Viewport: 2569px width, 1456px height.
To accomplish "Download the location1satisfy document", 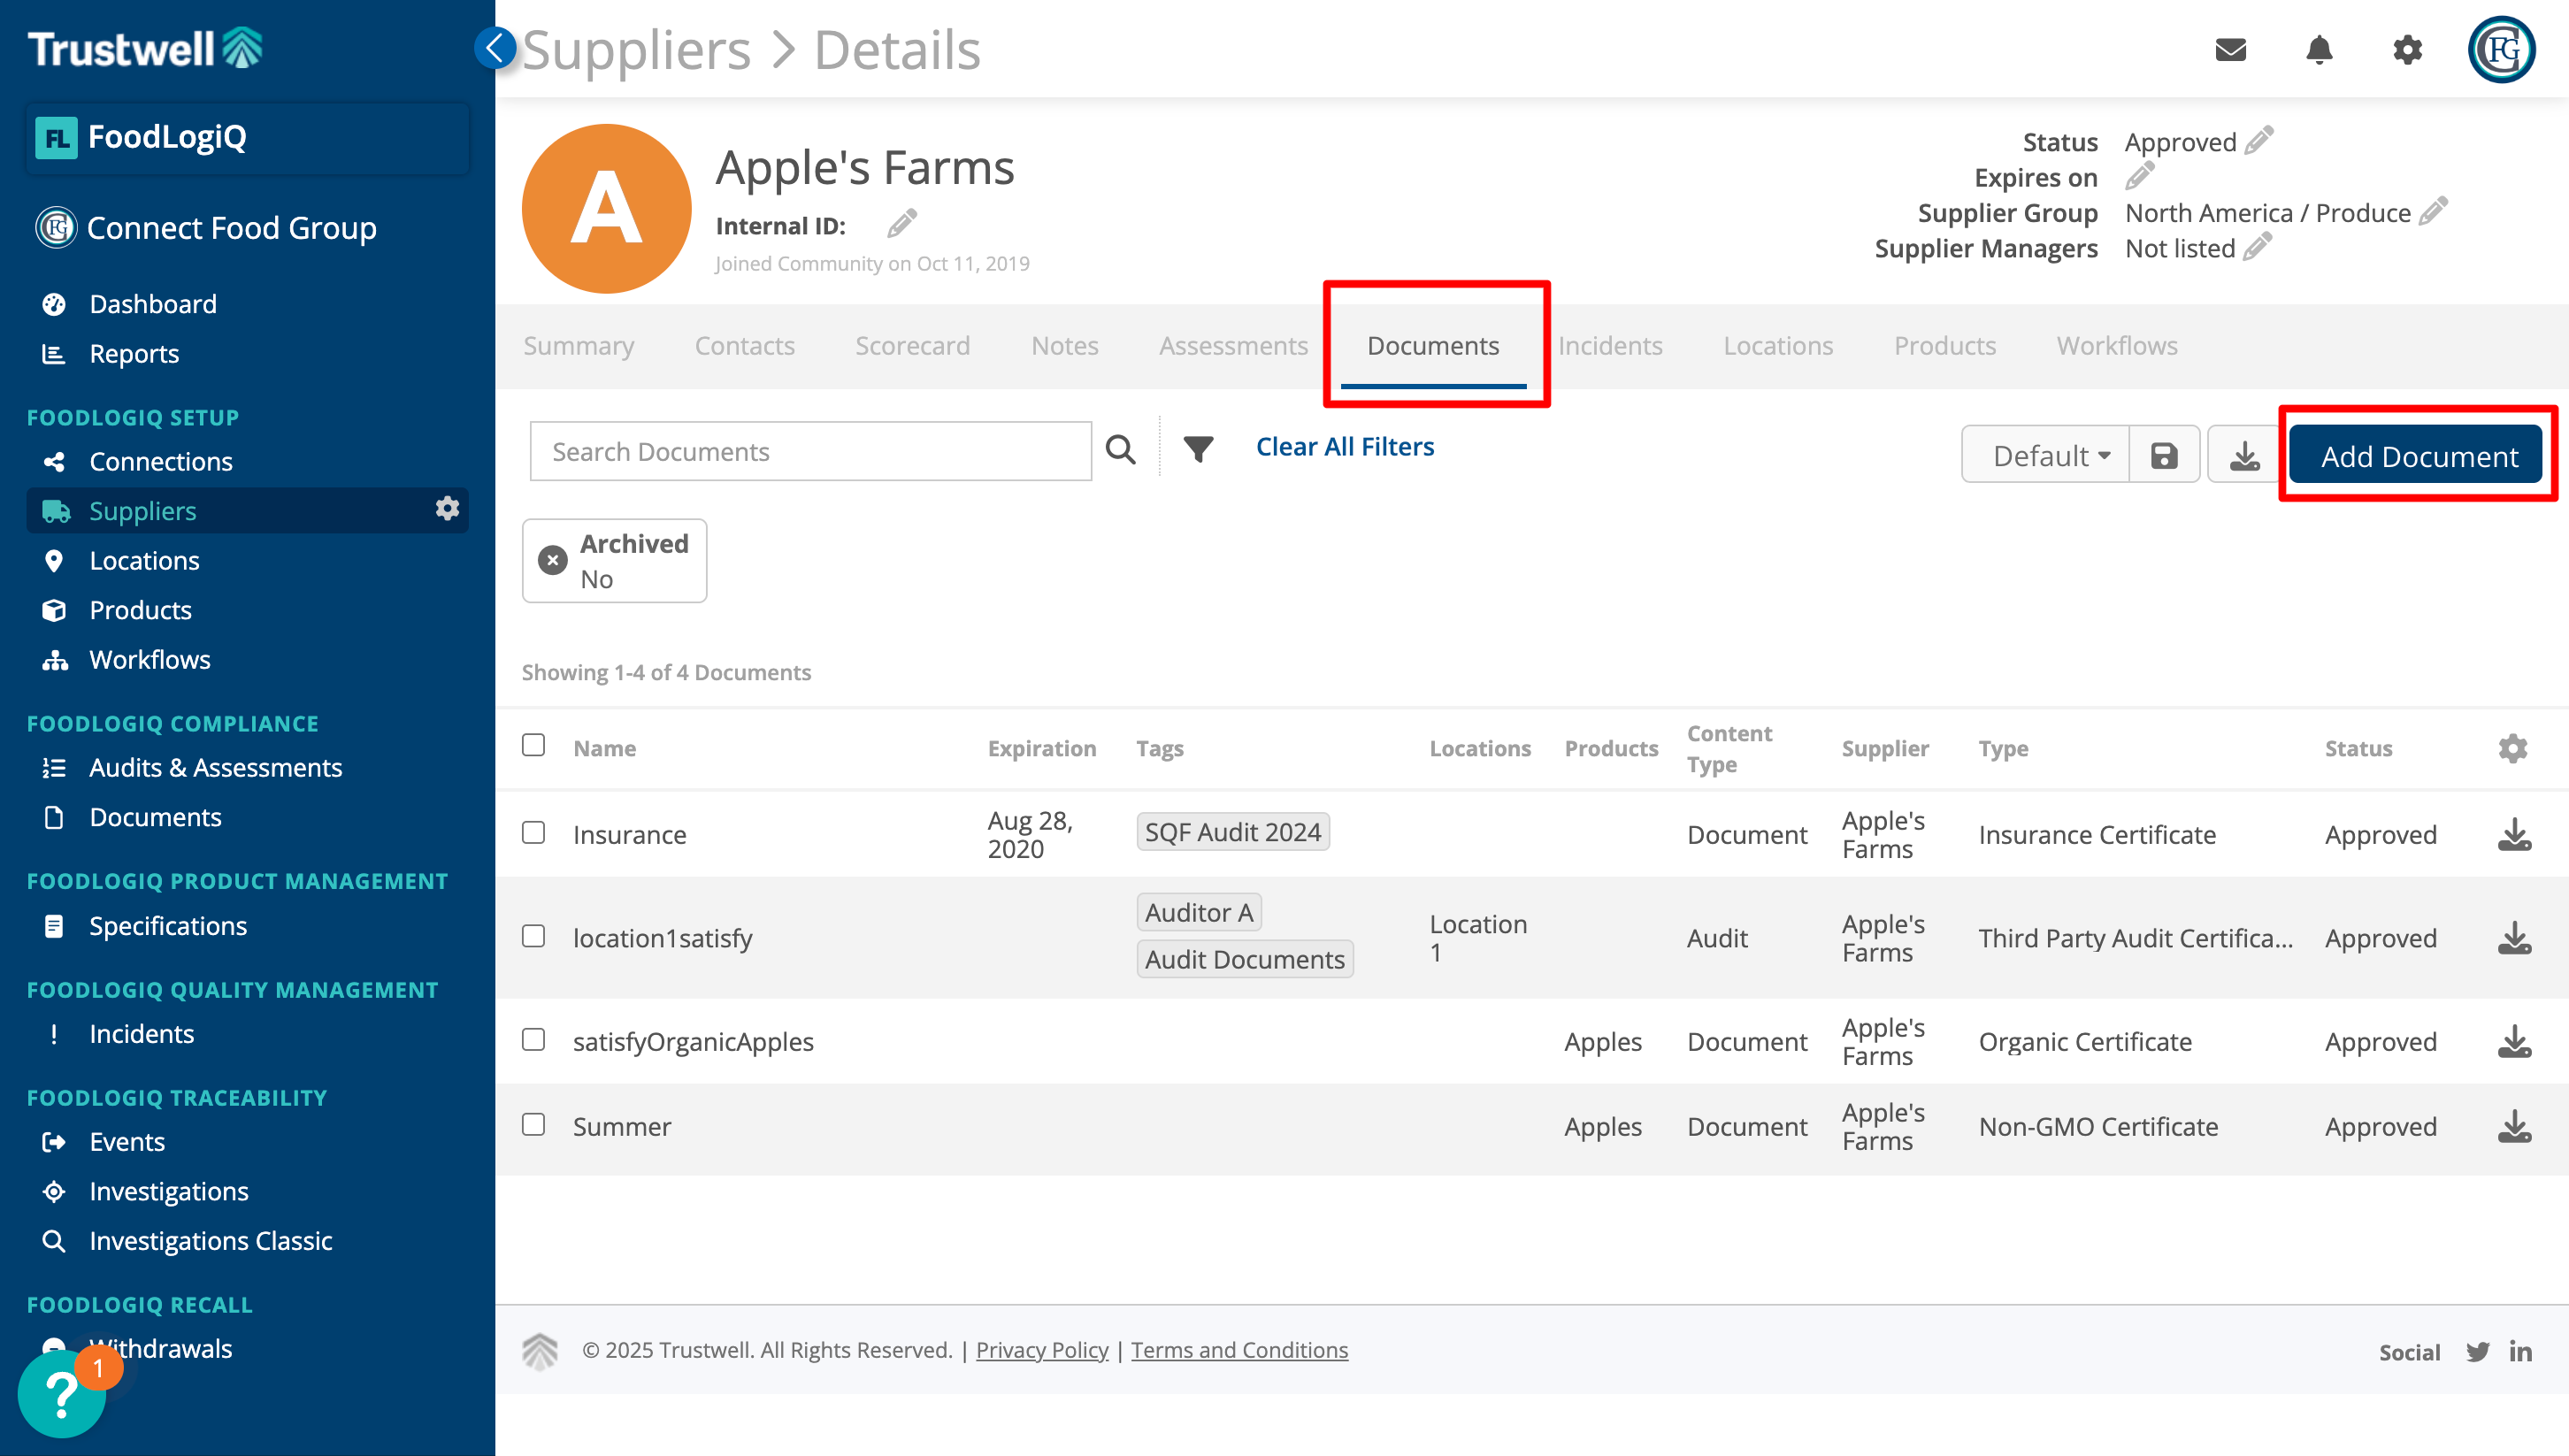I will [2514, 938].
